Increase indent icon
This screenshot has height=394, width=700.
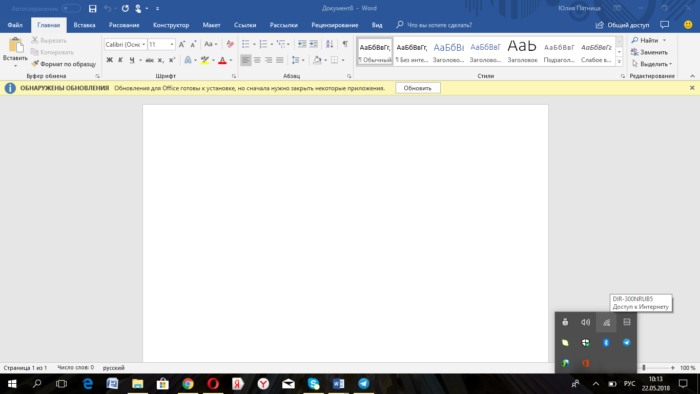click(314, 44)
